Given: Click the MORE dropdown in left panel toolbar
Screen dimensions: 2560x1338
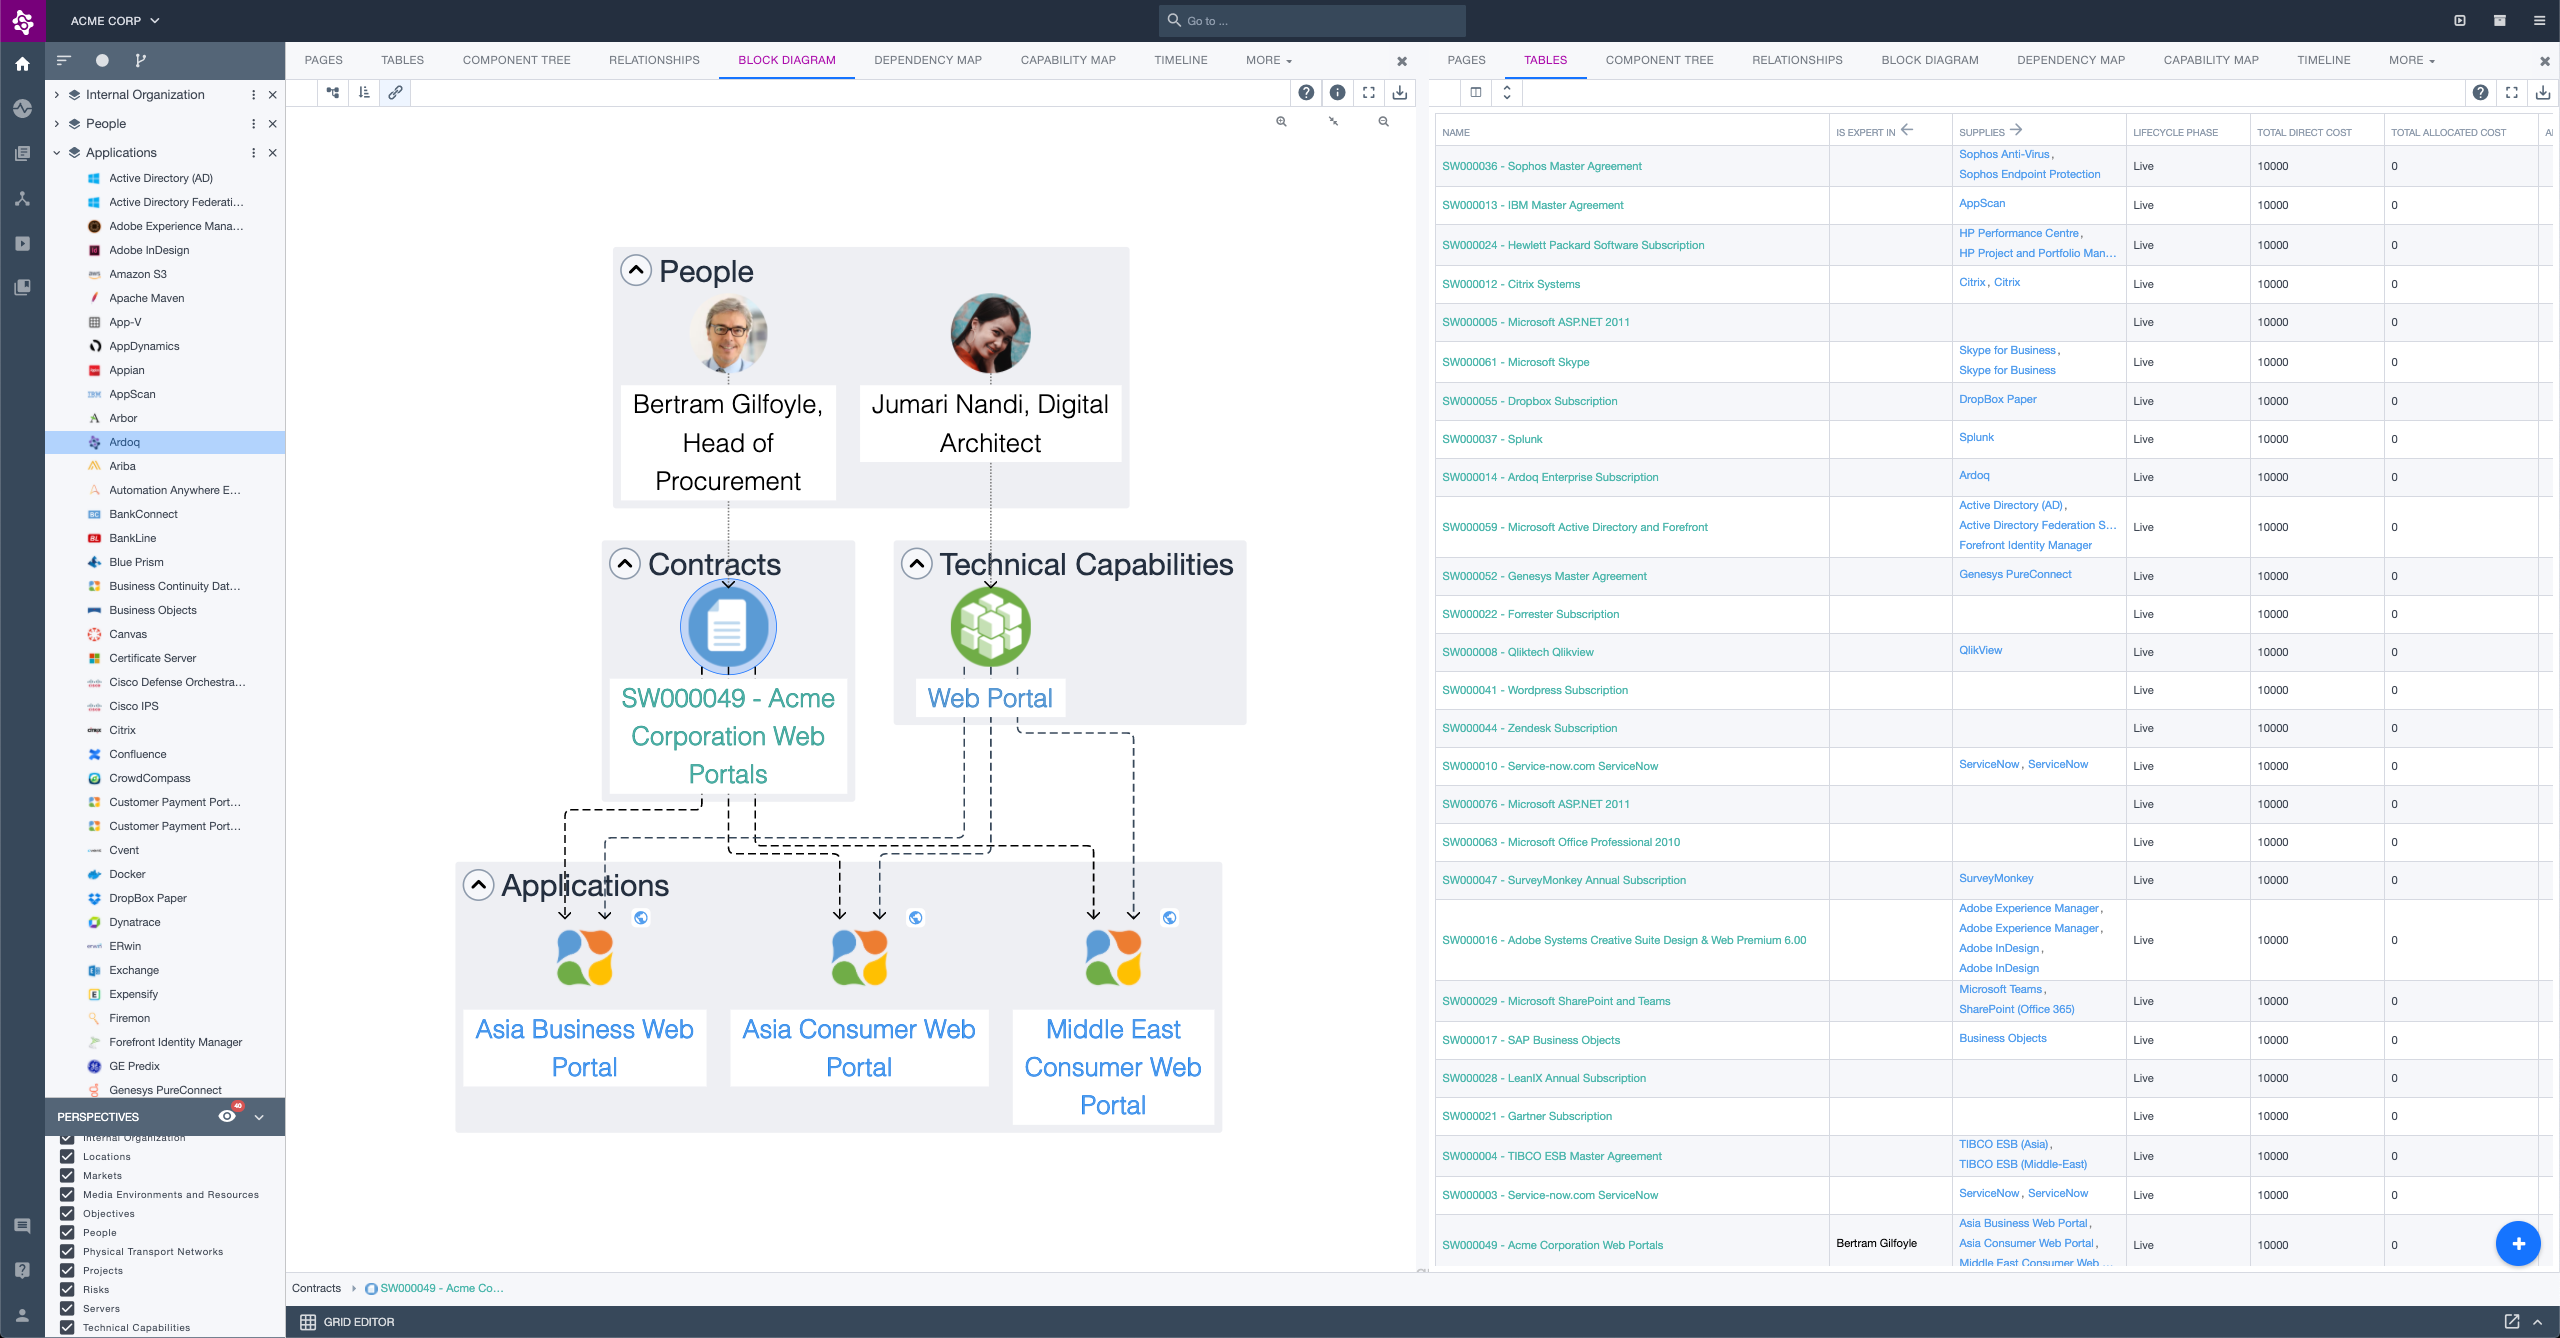Looking at the screenshot, I should [1270, 59].
